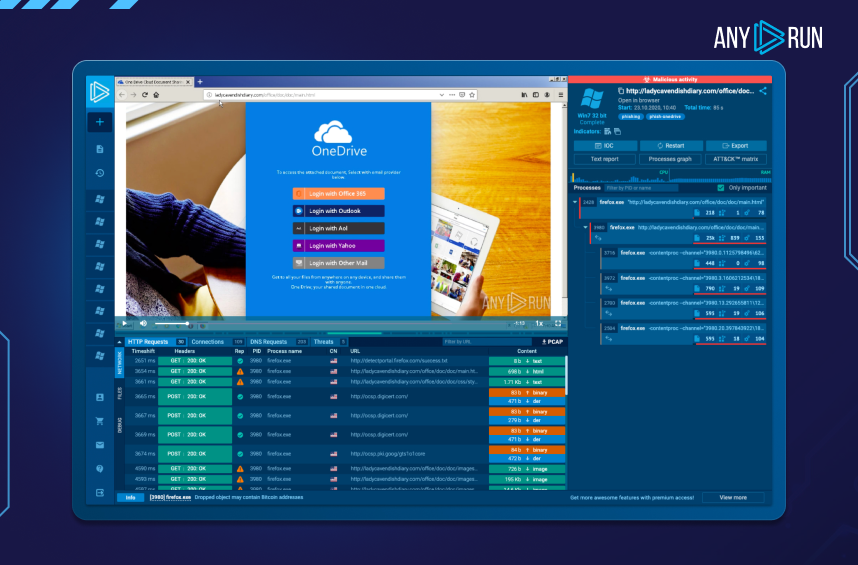Select the second Indicators icon

click(x=617, y=131)
